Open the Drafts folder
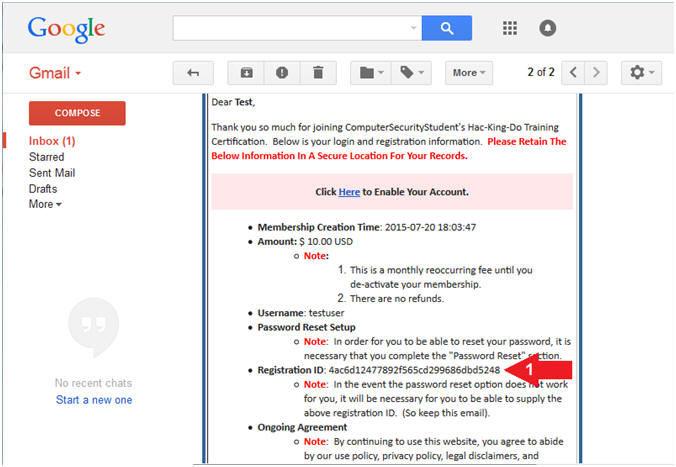676x467 pixels. tap(43, 189)
